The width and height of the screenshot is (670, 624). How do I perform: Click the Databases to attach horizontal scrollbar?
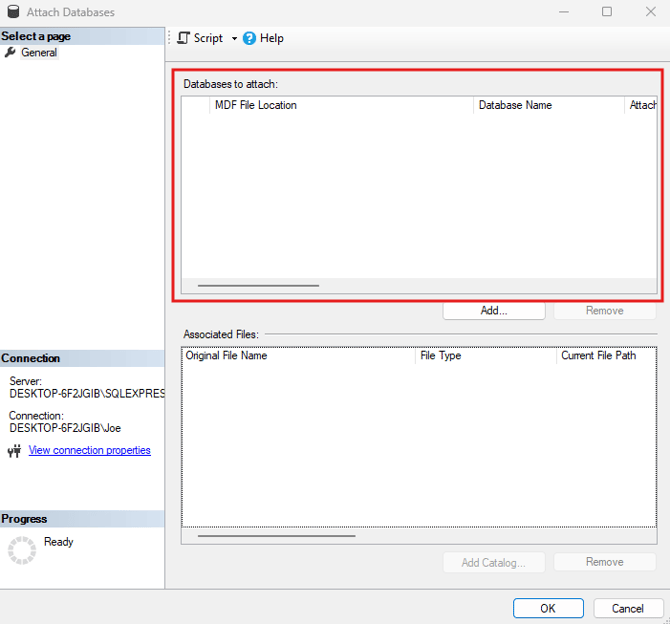[x=259, y=285]
